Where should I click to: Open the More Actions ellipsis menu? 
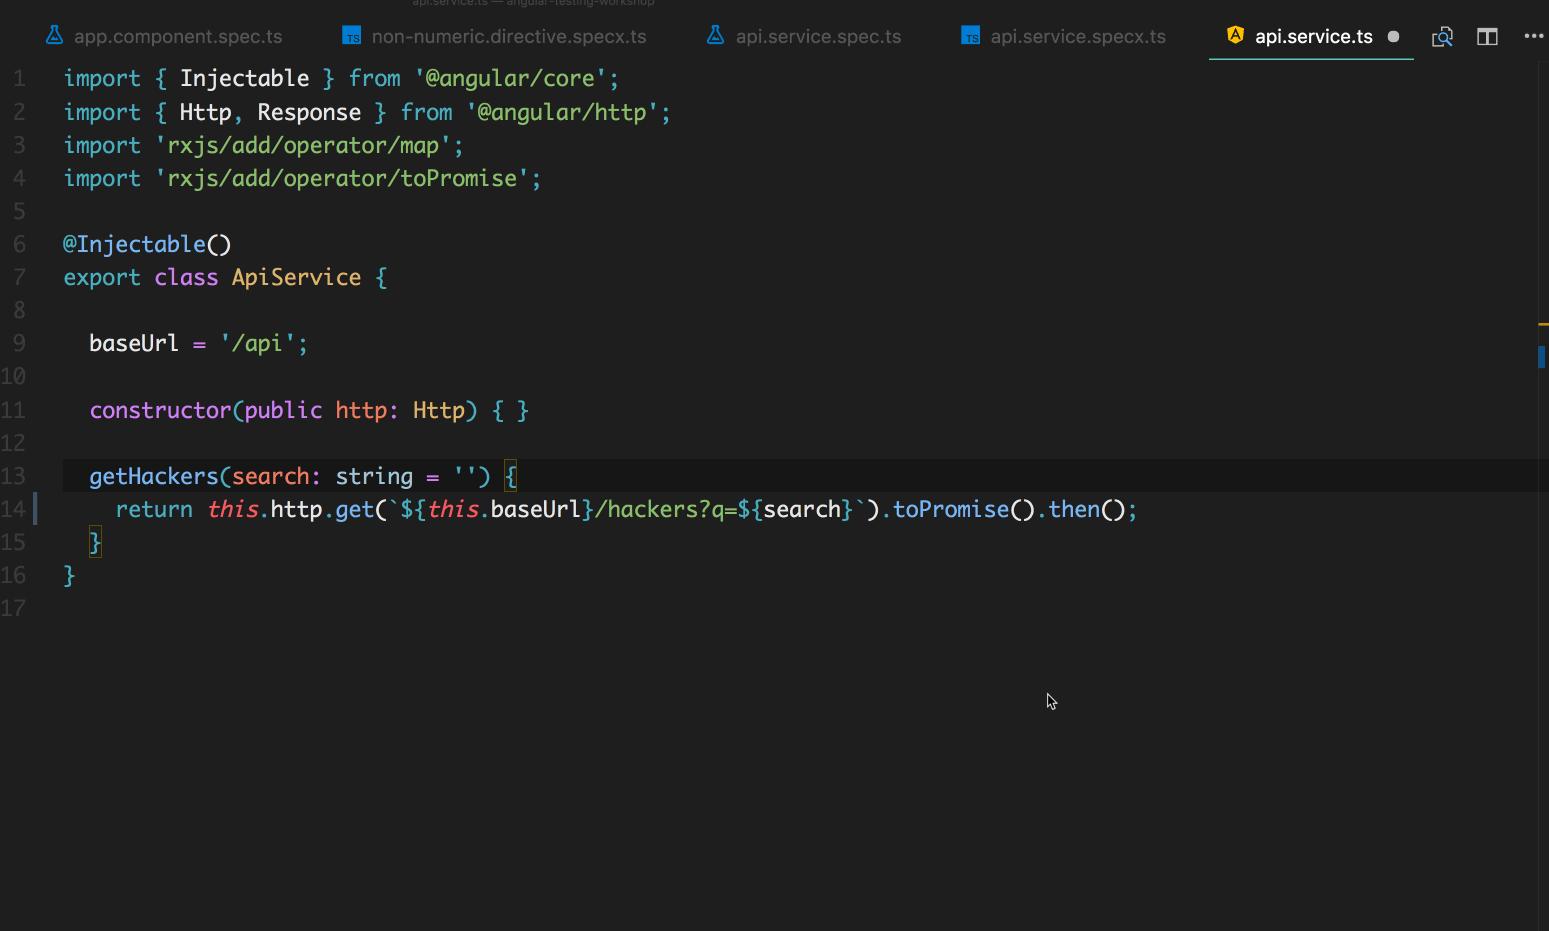(x=1533, y=37)
